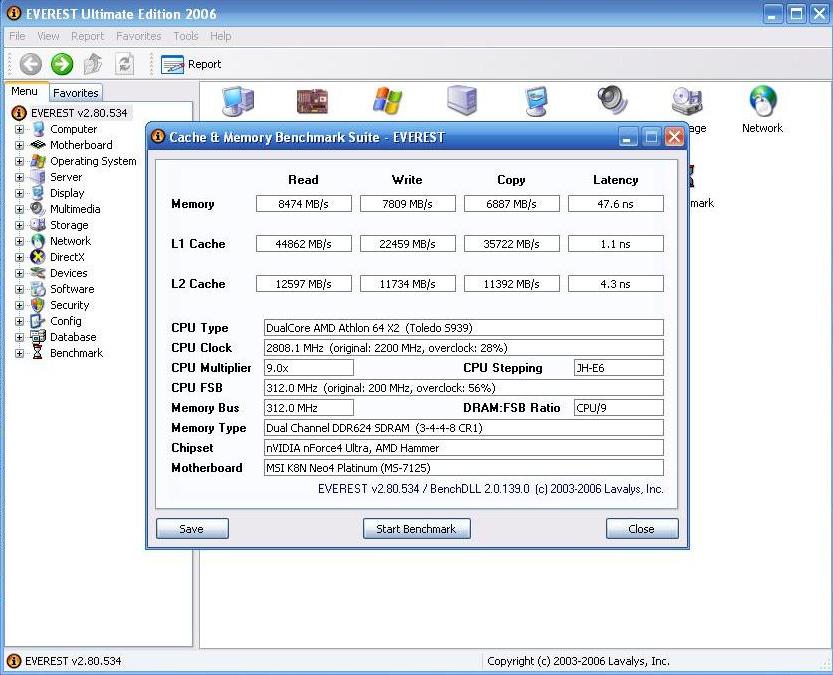Expand the Software tree node

[x=19, y=289]
